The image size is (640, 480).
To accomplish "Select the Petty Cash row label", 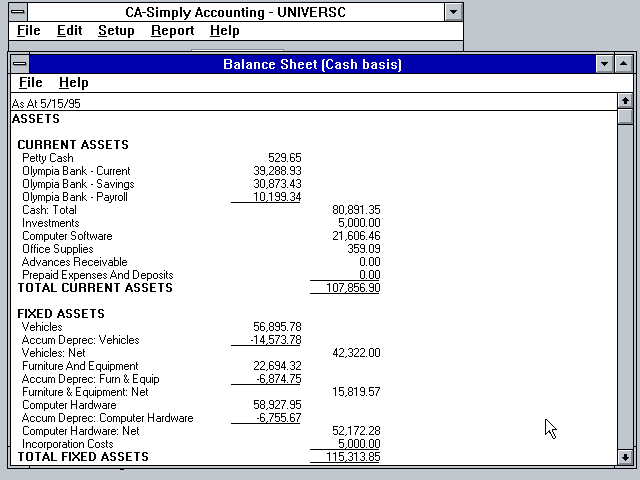I will tap(48, 158).
